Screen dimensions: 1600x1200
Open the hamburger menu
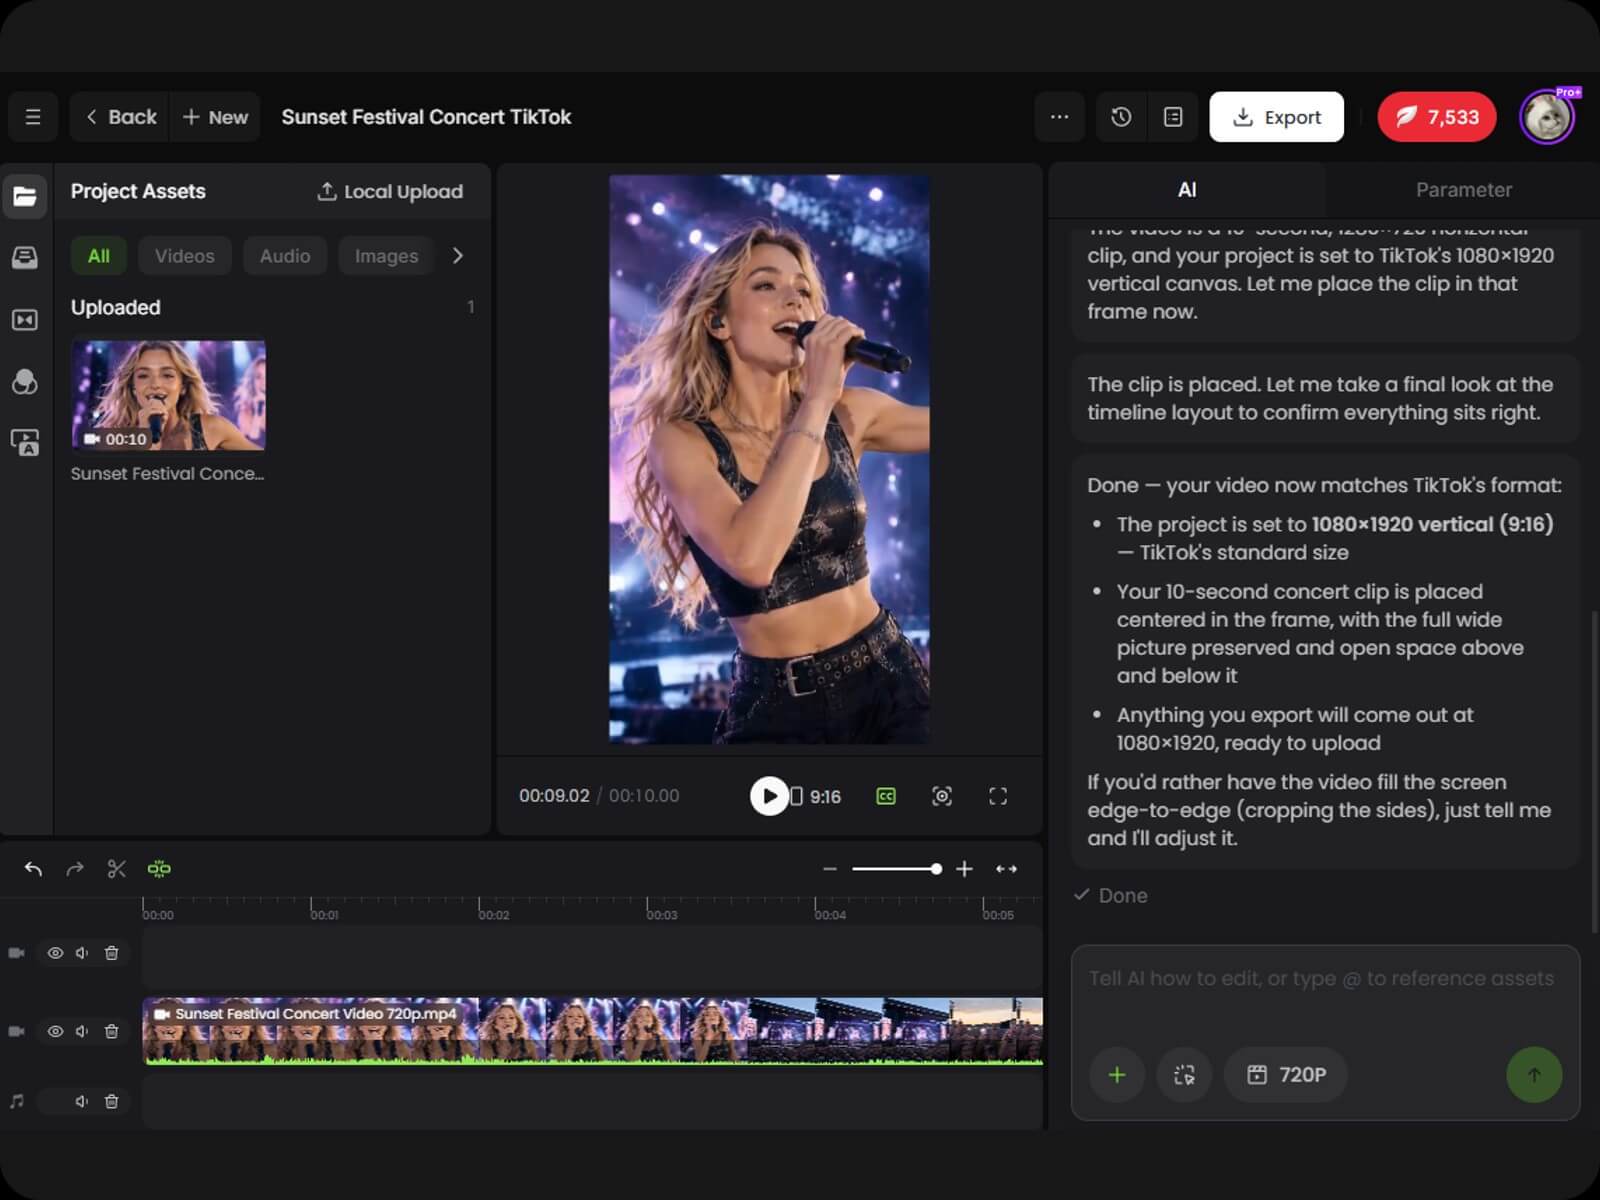(x=33, y=117)
